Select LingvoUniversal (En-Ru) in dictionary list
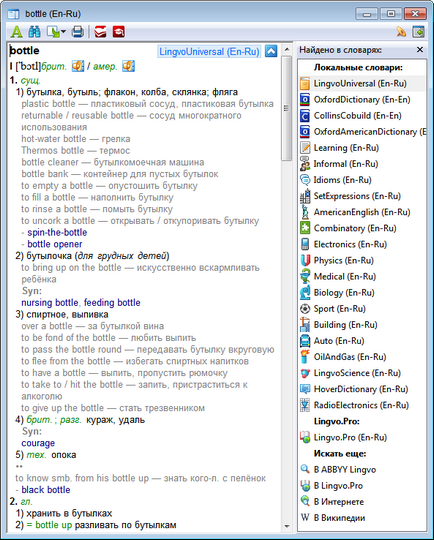 tap(363, 83)
